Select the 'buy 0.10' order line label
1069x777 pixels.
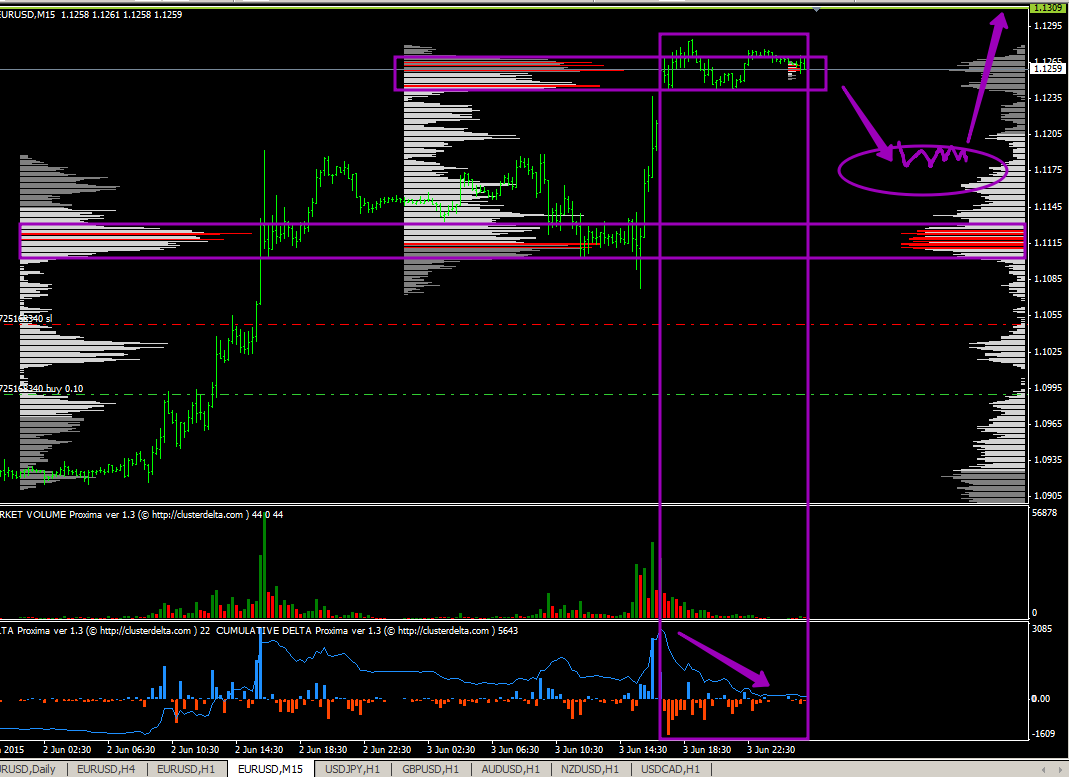coord(42,388)
